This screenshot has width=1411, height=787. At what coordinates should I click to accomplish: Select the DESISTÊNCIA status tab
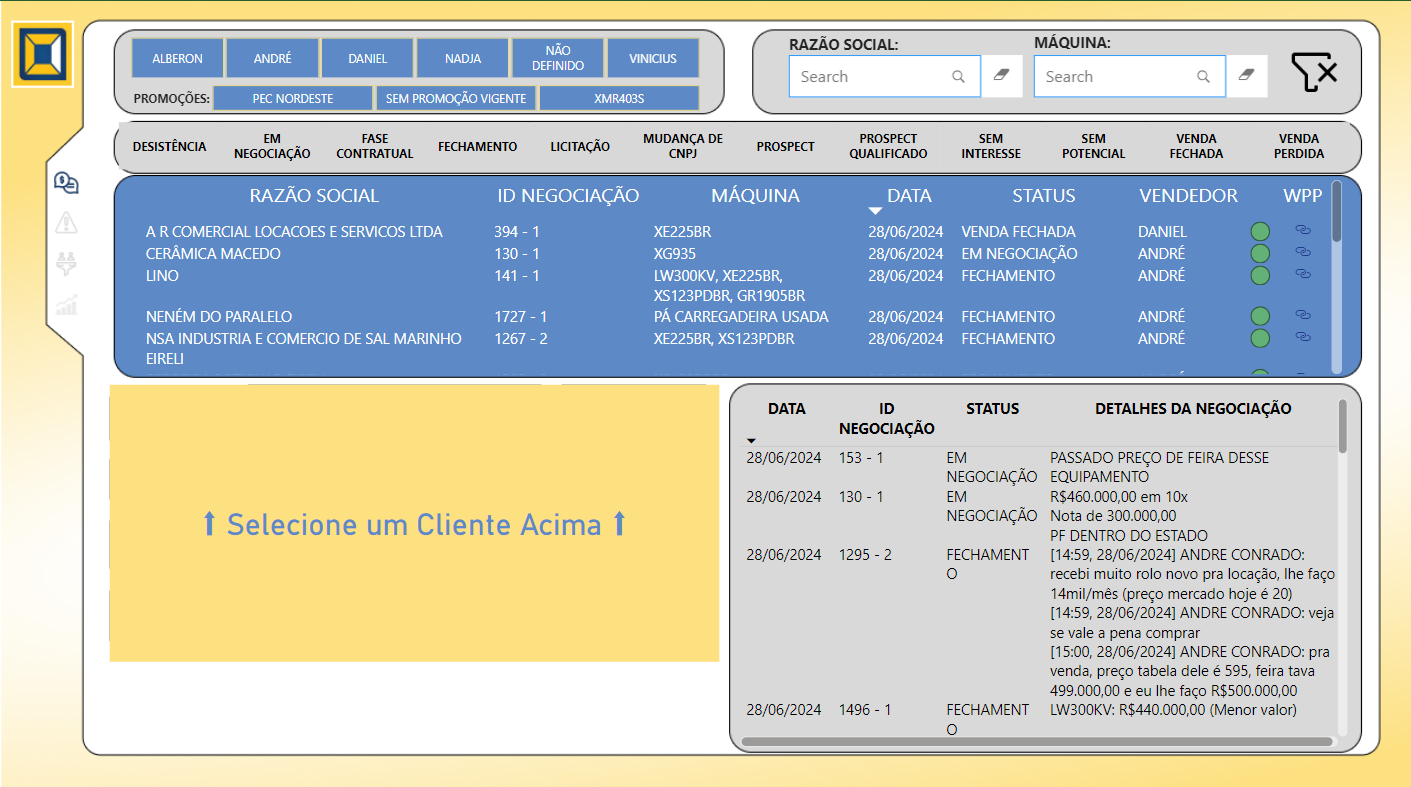[169, 146]
